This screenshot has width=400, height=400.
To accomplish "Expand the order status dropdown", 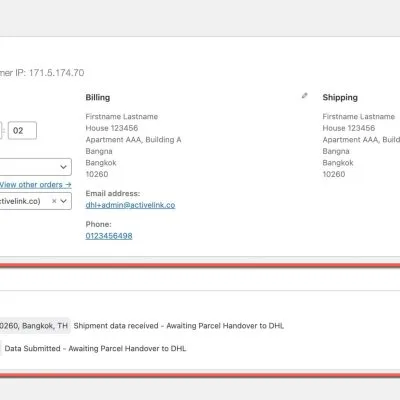I will click(36, 167).
